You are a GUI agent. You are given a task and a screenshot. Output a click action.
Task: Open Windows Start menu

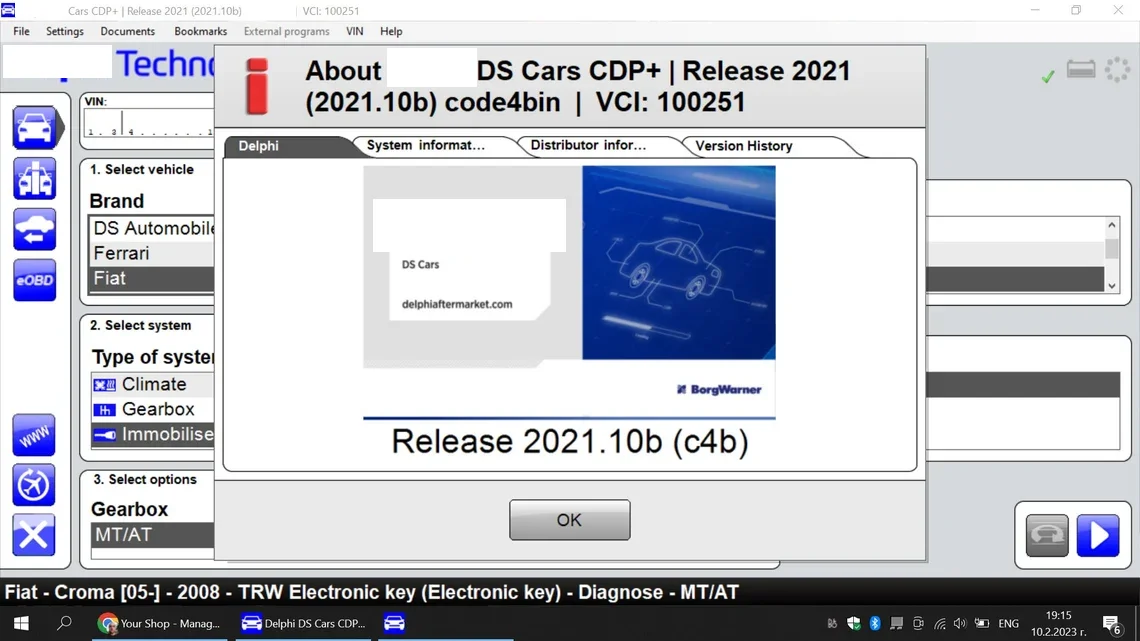tap(21, 624)
